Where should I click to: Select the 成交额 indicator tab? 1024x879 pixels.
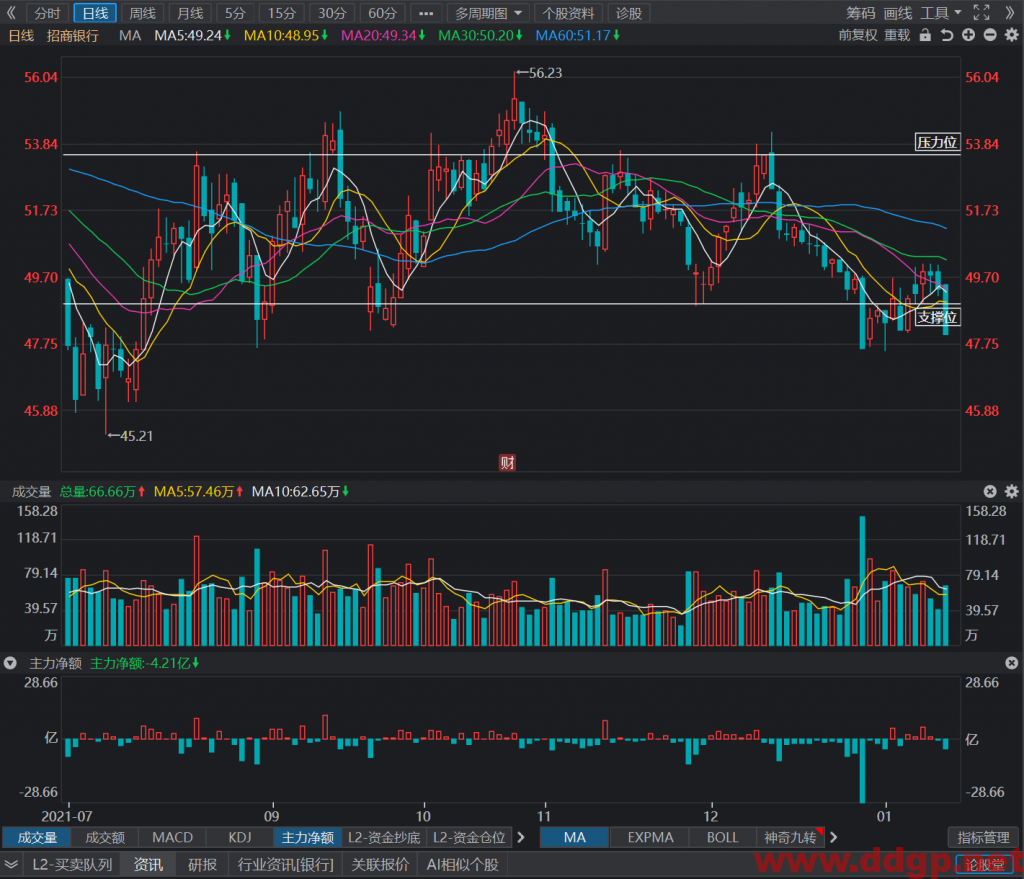[x=104, y=837]
